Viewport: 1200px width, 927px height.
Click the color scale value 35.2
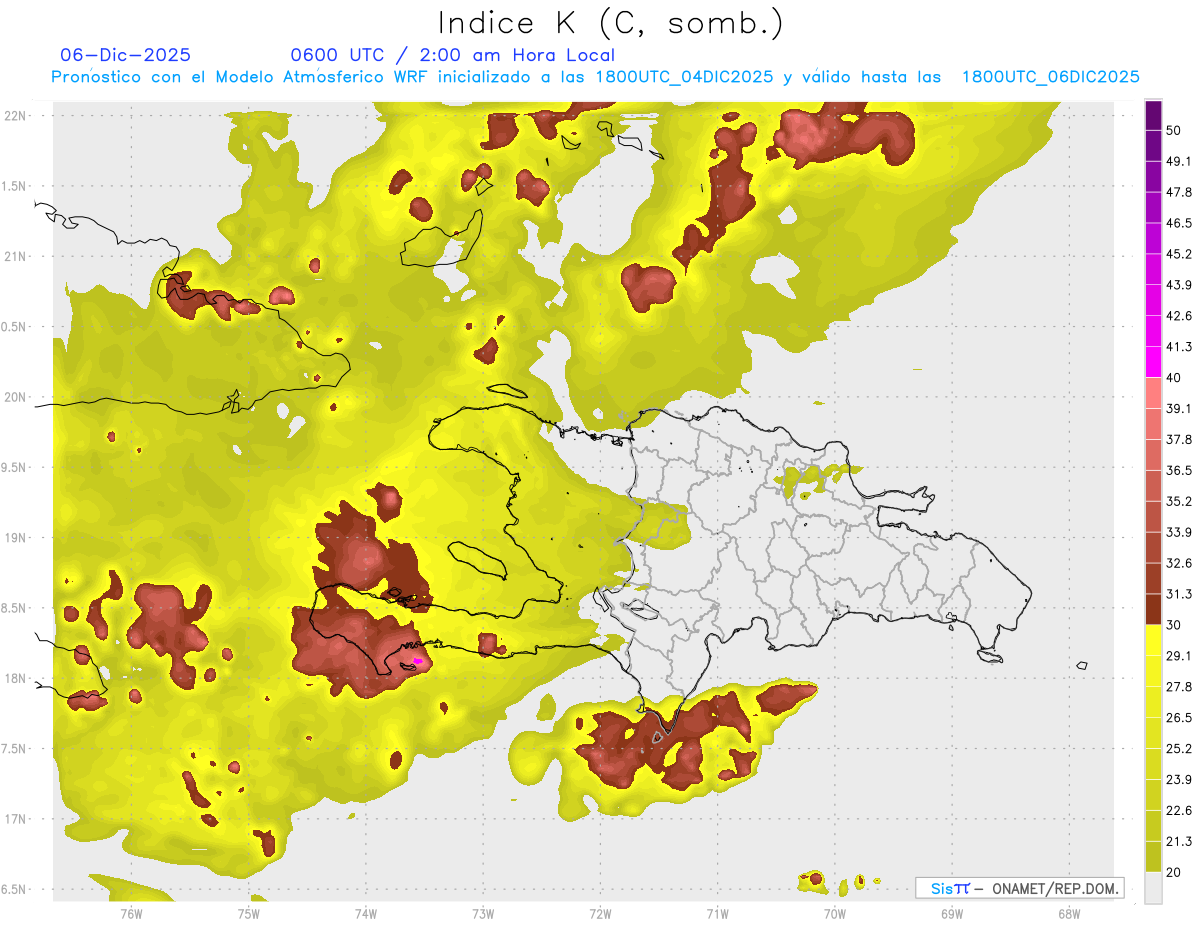pyautogui.click(x=1179, y=501)
